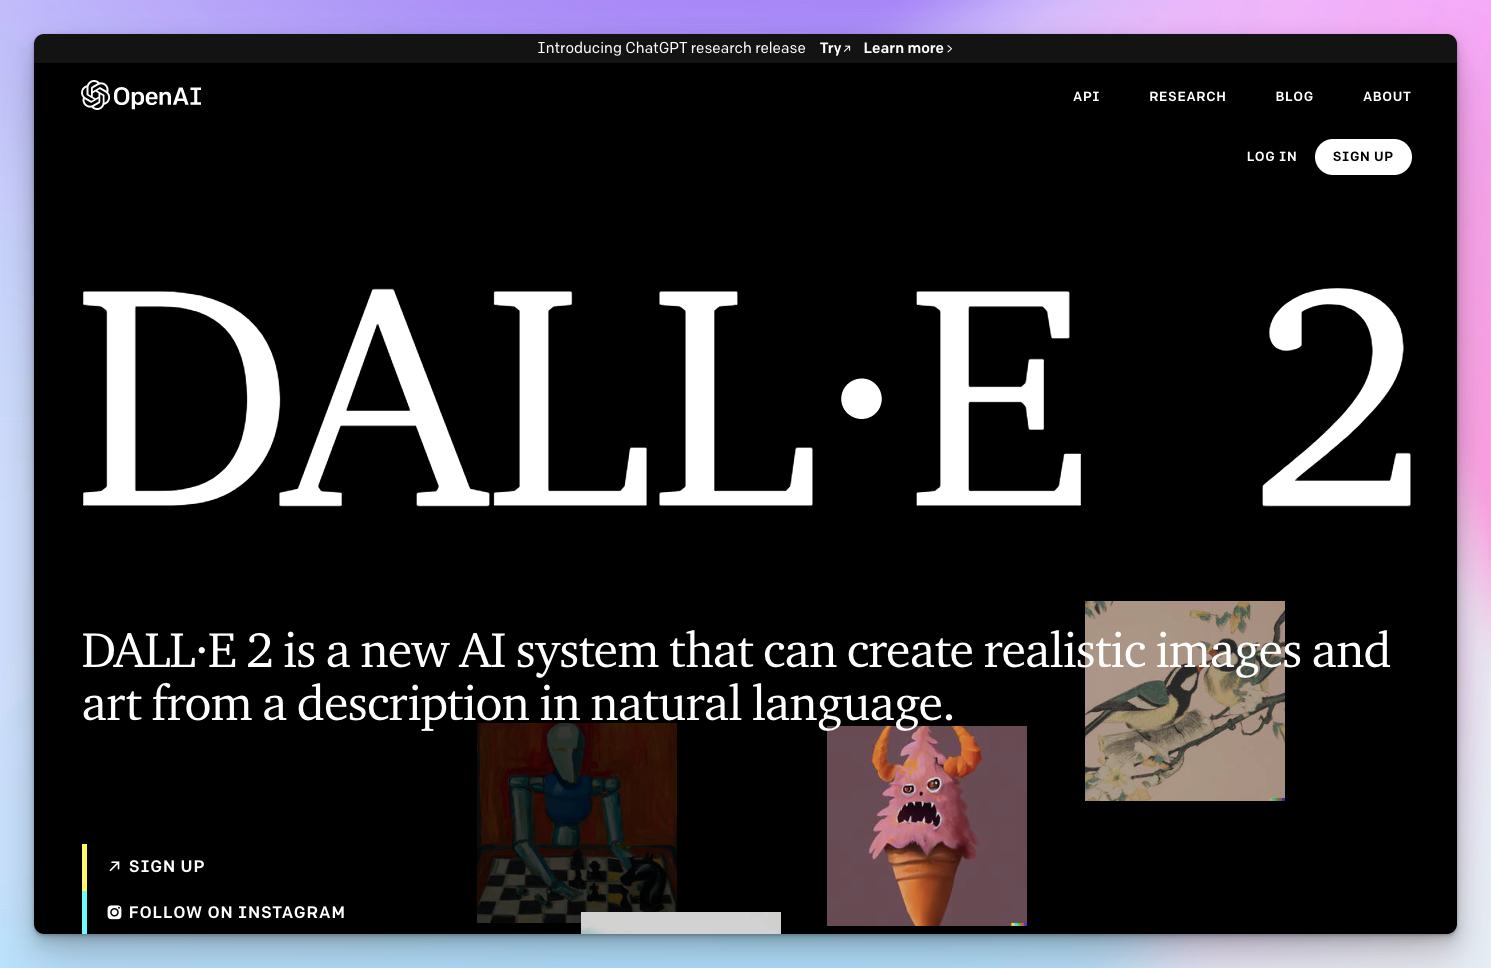This screenshot has width=1491, height=968.
Task: Click Follow on Instagram link
Action: point(226,912)
